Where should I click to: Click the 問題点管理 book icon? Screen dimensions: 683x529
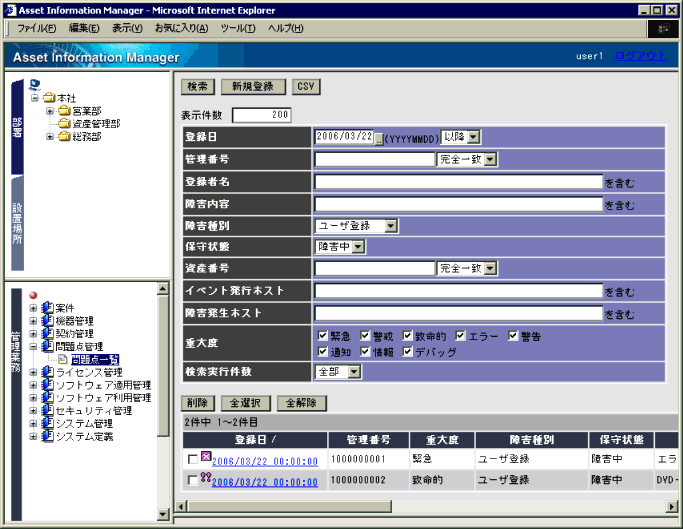[47, 346]
